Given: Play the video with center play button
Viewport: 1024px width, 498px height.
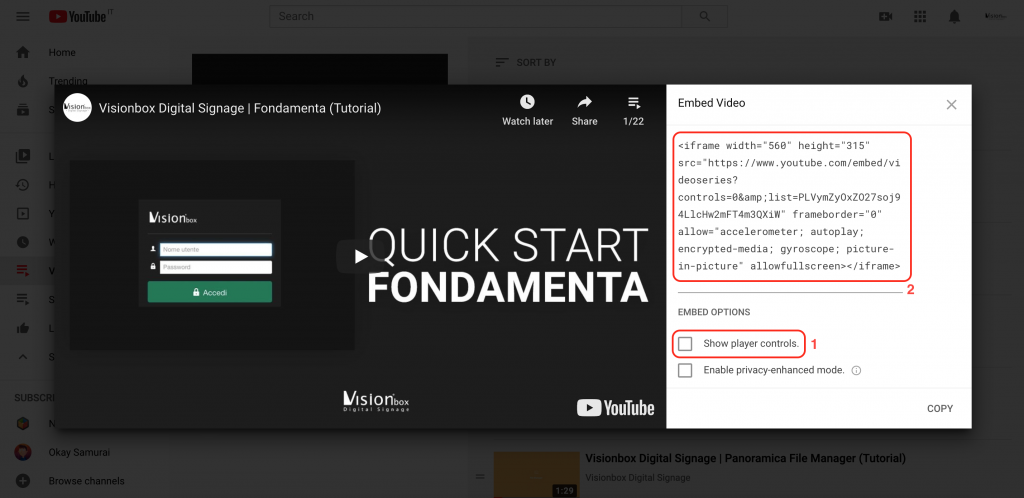Looking at the screenshot, I should [x=361, y=257].
